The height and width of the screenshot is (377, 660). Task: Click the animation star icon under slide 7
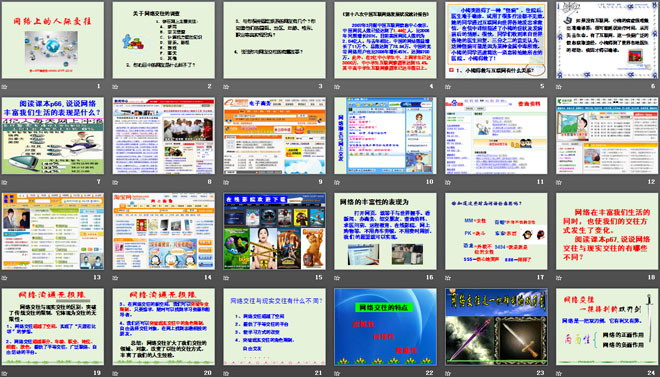5,183
